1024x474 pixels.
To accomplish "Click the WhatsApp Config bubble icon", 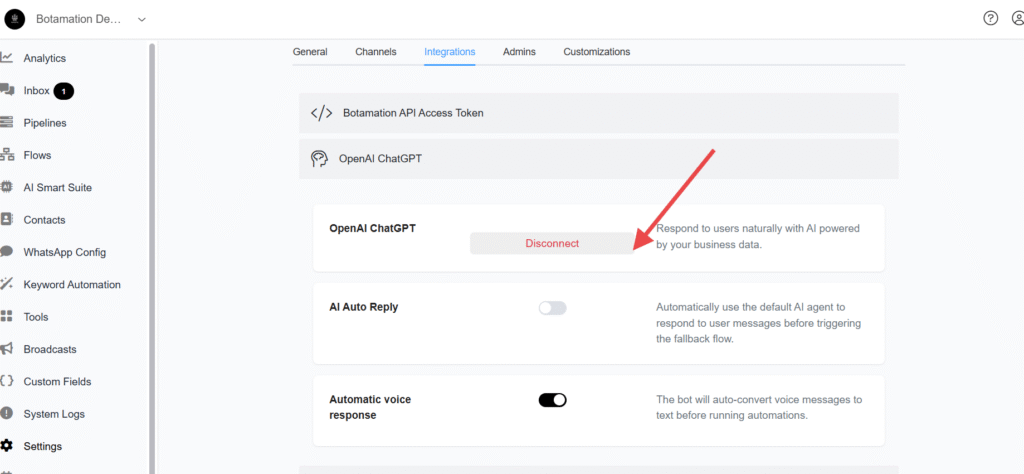I will coord(7,251).
